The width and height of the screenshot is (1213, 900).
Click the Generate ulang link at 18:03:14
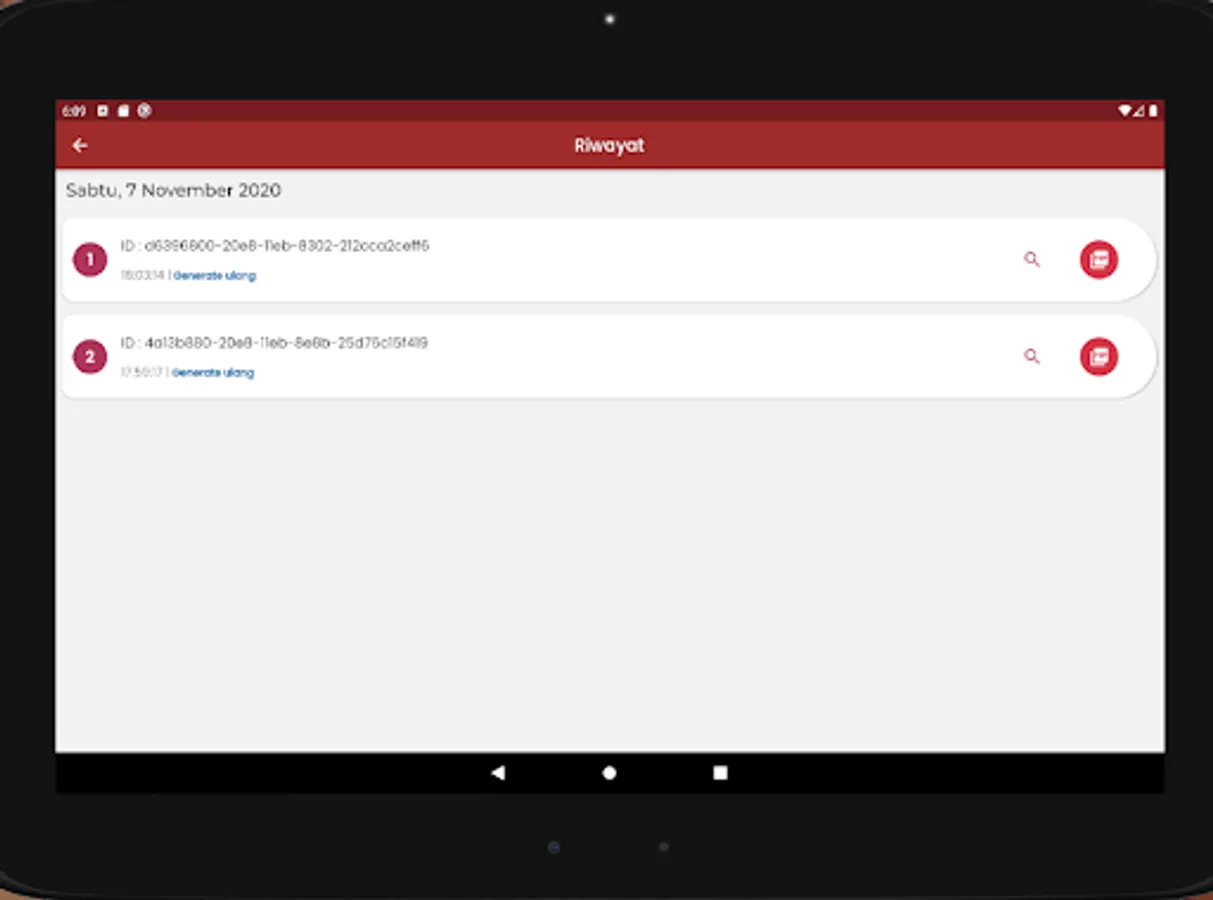[x=215, y=276]
